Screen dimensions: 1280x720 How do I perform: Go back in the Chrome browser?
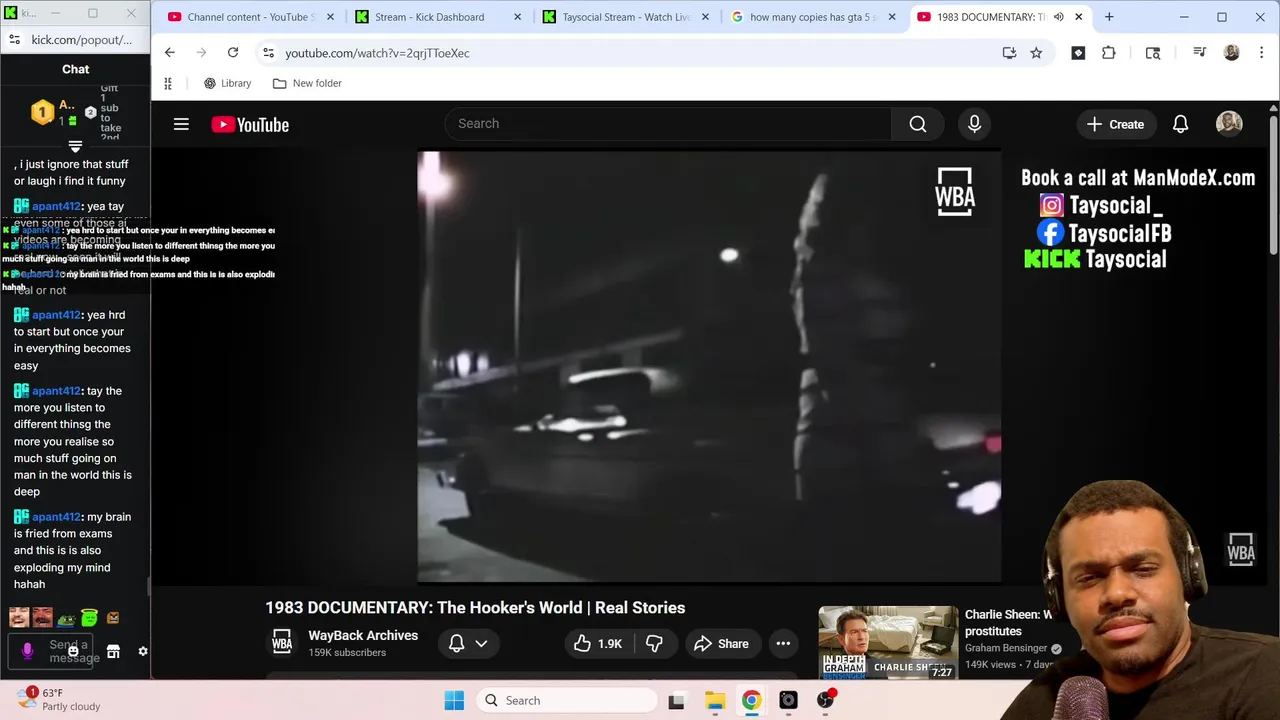[170, 52]
